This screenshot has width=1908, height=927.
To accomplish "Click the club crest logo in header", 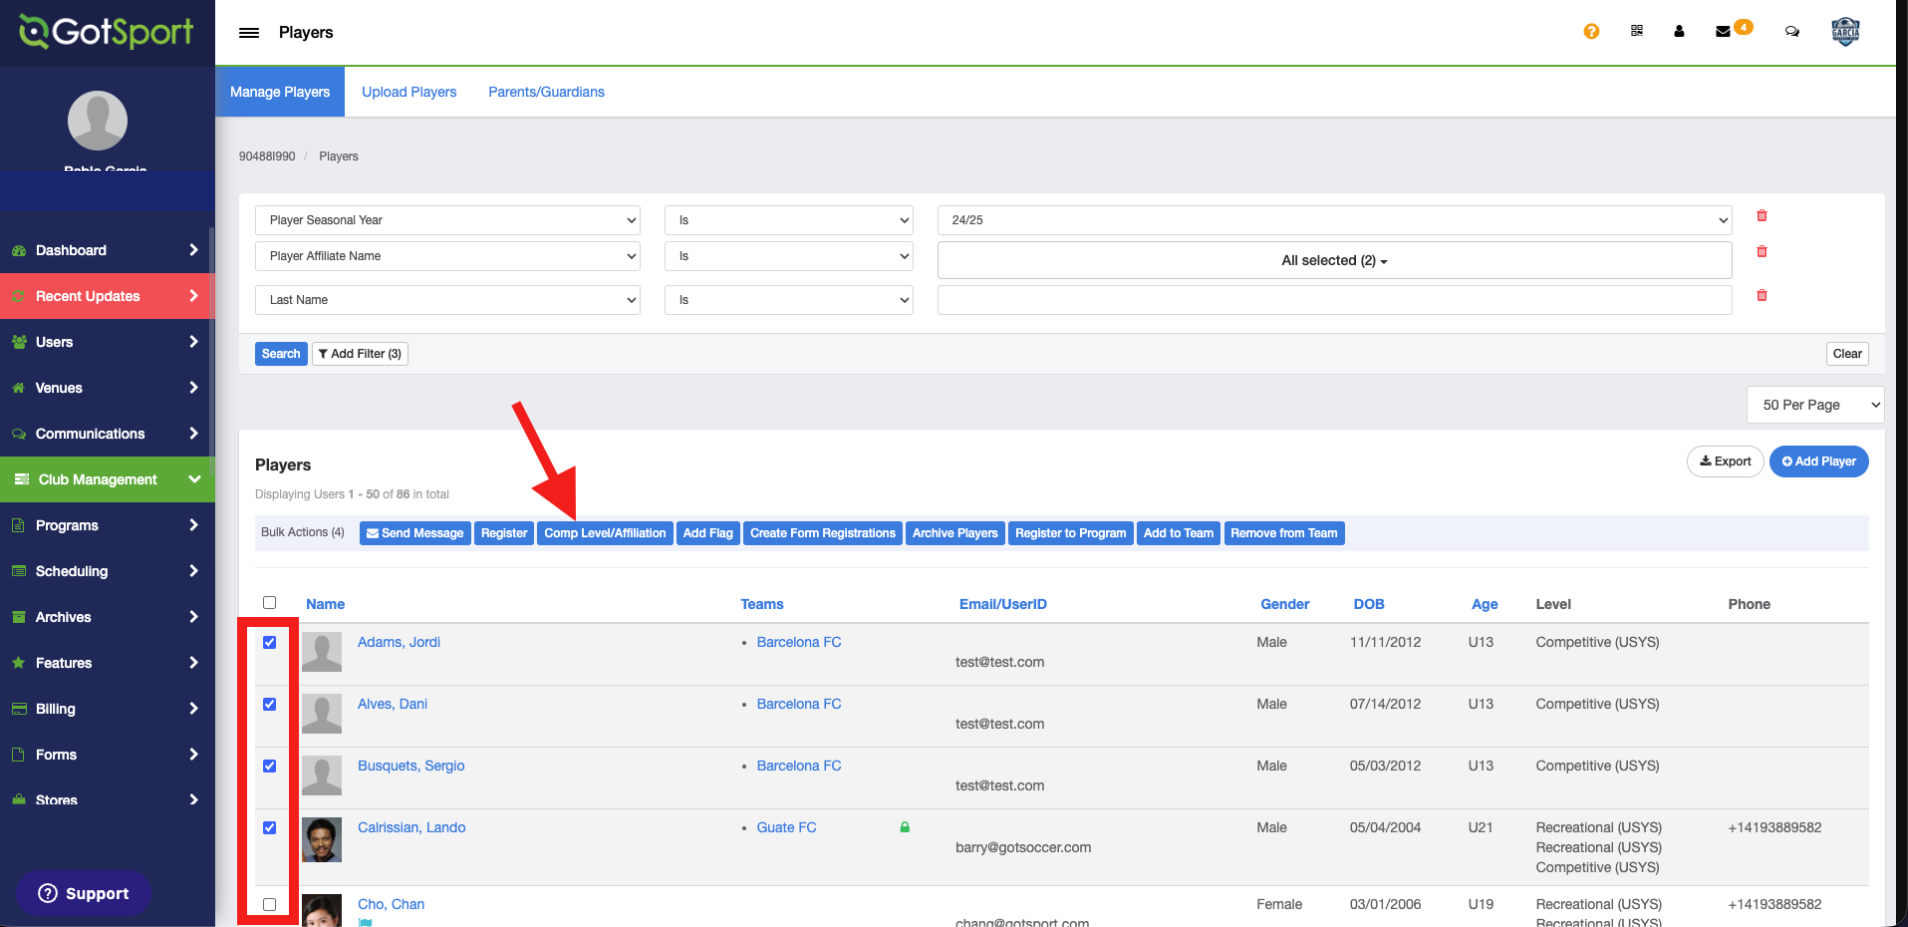I will [x=1845, y=32].
